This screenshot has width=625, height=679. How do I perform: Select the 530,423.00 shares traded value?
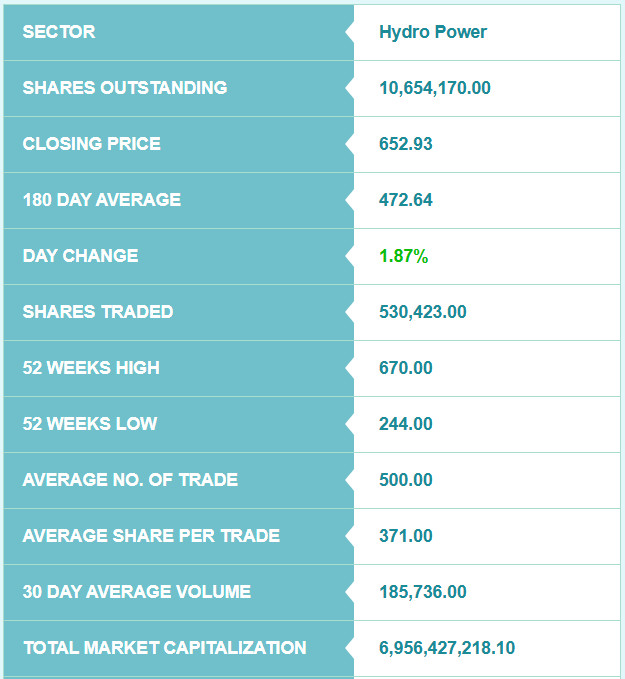point(423,312)
